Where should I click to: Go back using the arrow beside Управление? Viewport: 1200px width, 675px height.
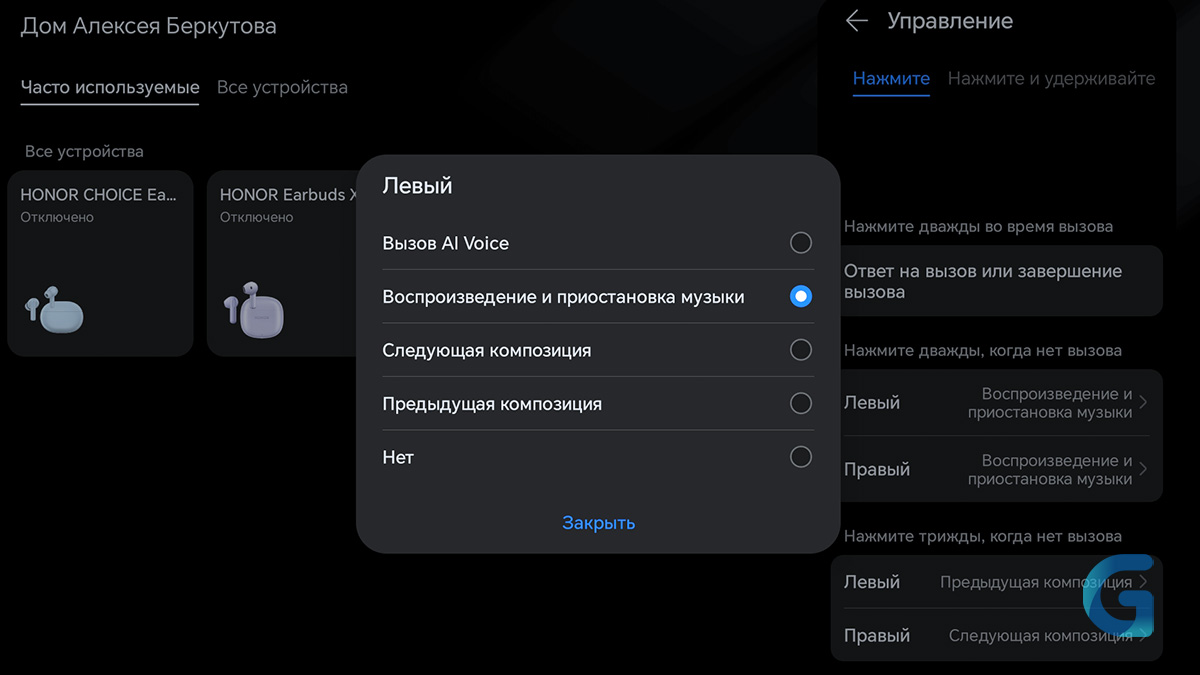pos(856,21)
